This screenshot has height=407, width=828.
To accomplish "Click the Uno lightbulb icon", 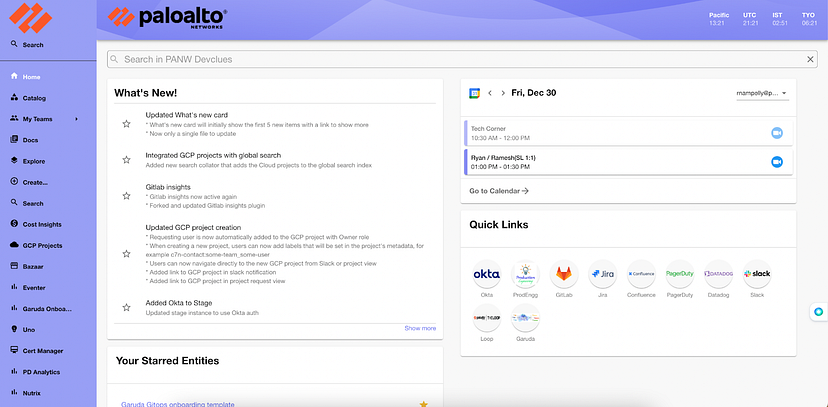I will tap(14, 329).
